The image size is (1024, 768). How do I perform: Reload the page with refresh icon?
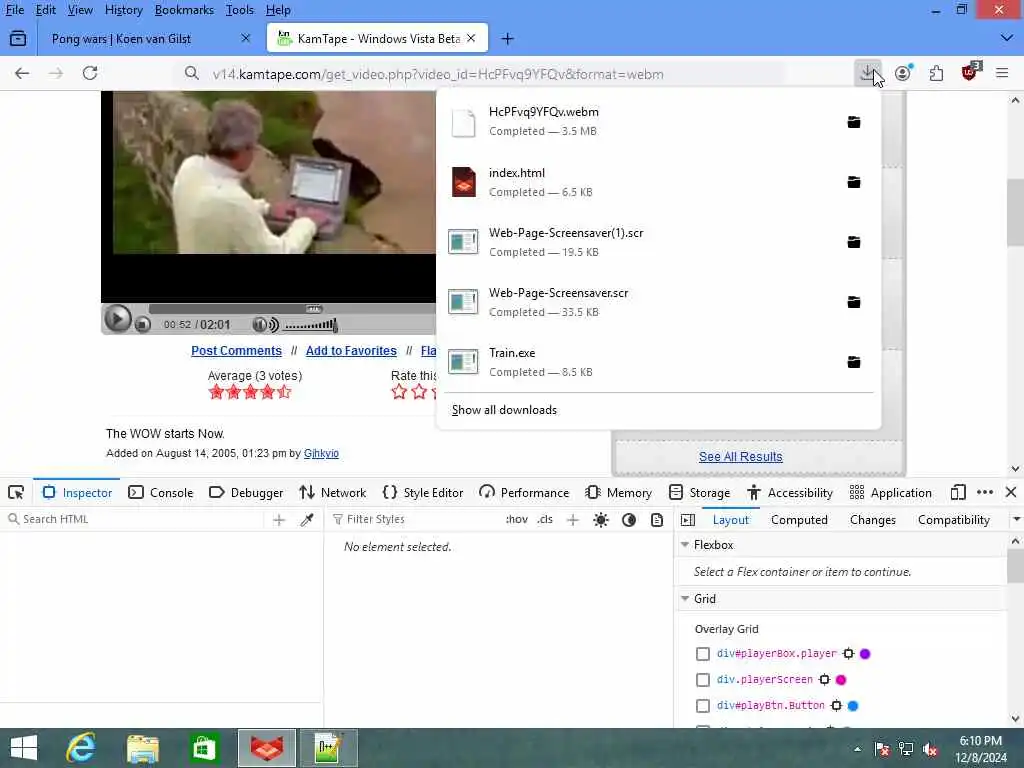click(90, 73)
